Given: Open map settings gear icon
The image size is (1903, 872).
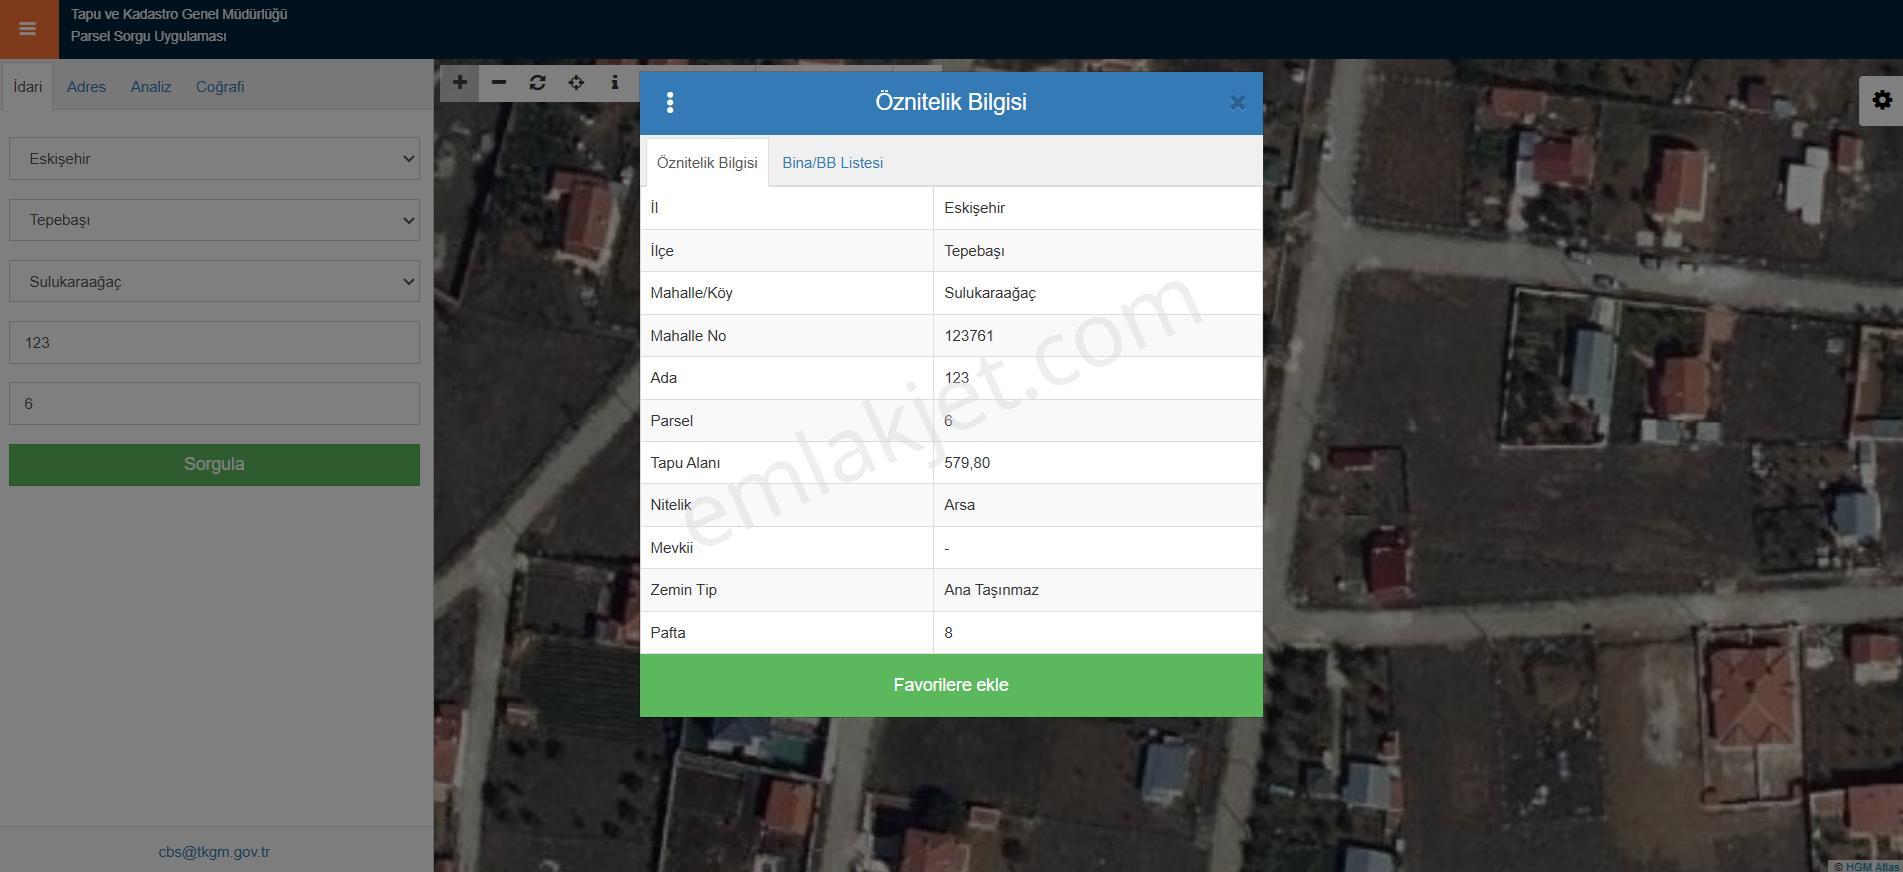Looking at the screenshot, I should (x=1881, y=101).
